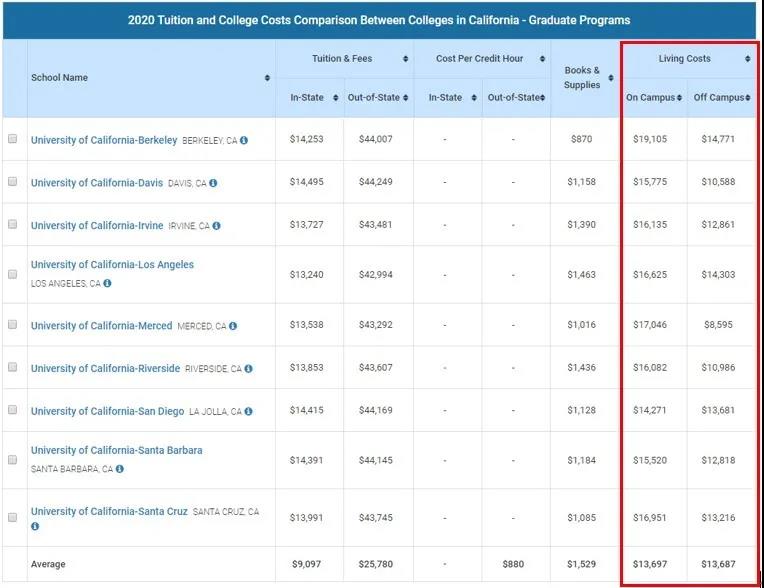Sort Tuition In-State column arrow
The image size is (764, 588).
pos(336,98)
